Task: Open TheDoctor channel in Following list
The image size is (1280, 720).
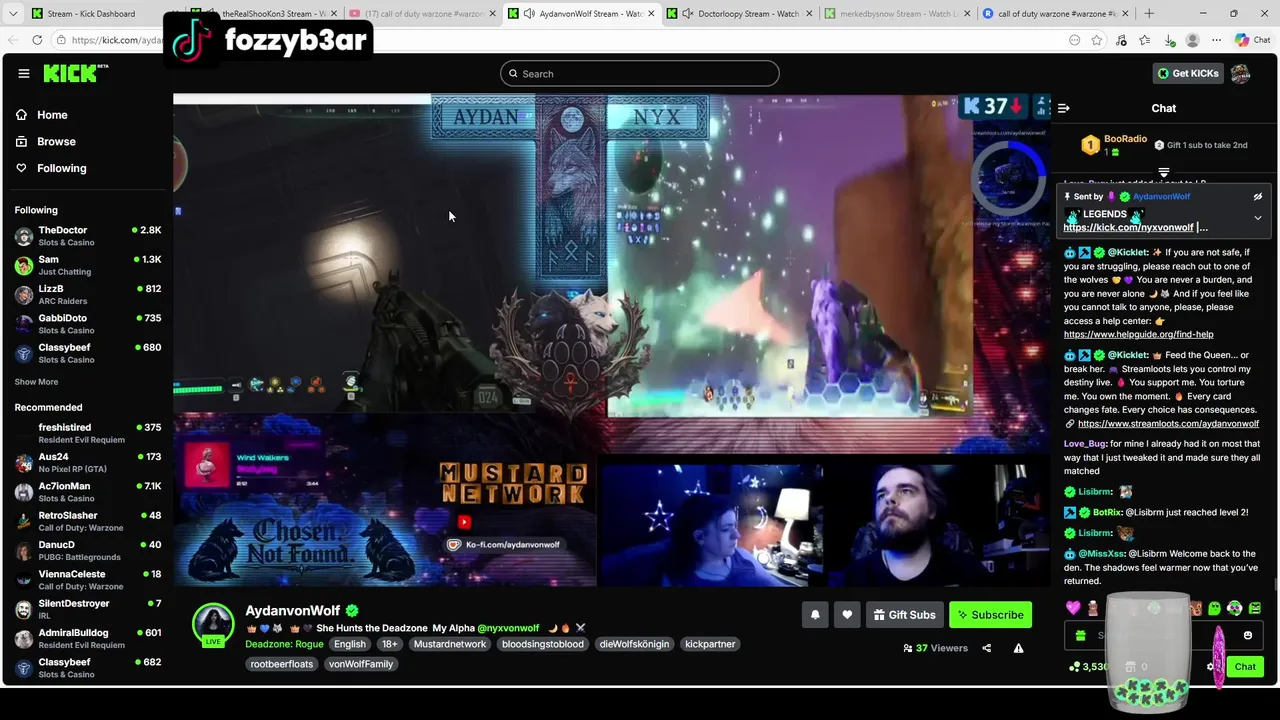Action: point(88,236)
